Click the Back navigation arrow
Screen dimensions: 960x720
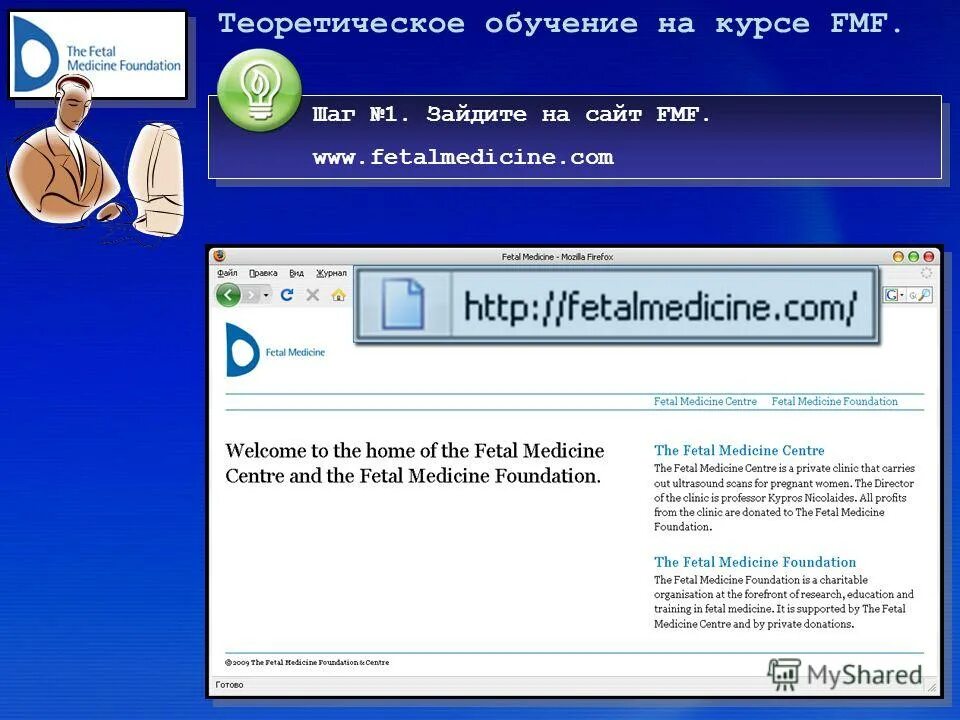227,296
